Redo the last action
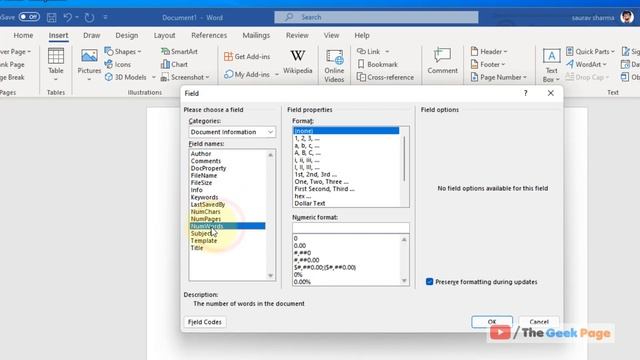This screenshot has width=640, height=360. pyautogui.click(x=89, y=18)
